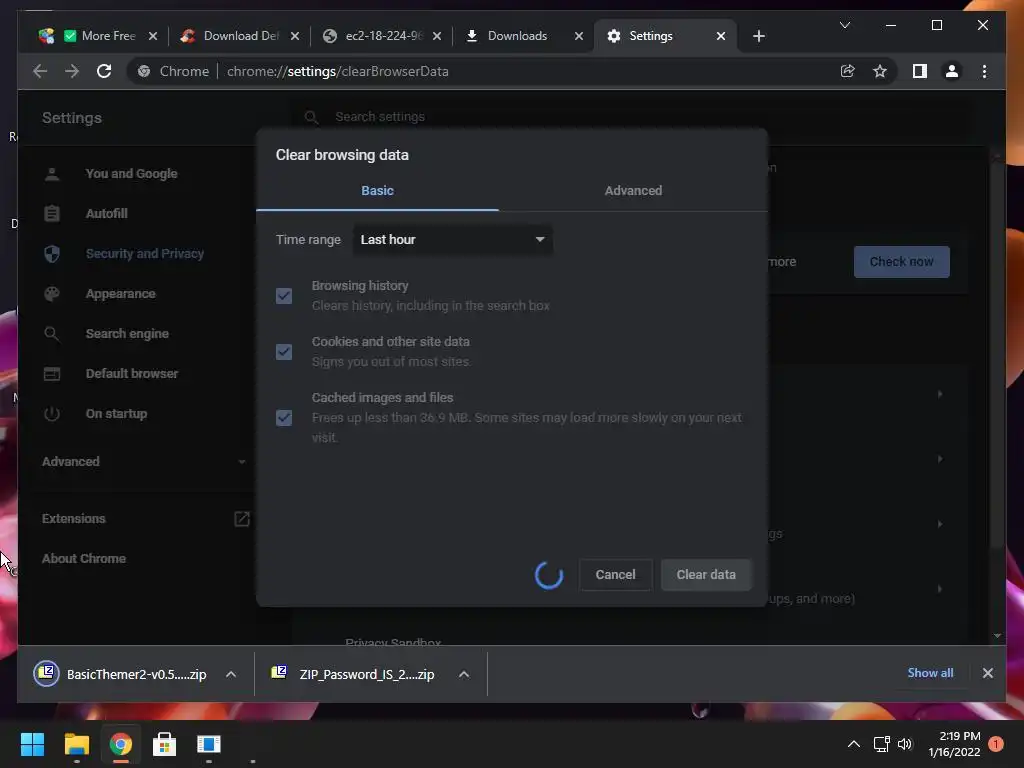Reload the current page
Image resolution: width=1024 pixels, height=768 pixels.
104,71
